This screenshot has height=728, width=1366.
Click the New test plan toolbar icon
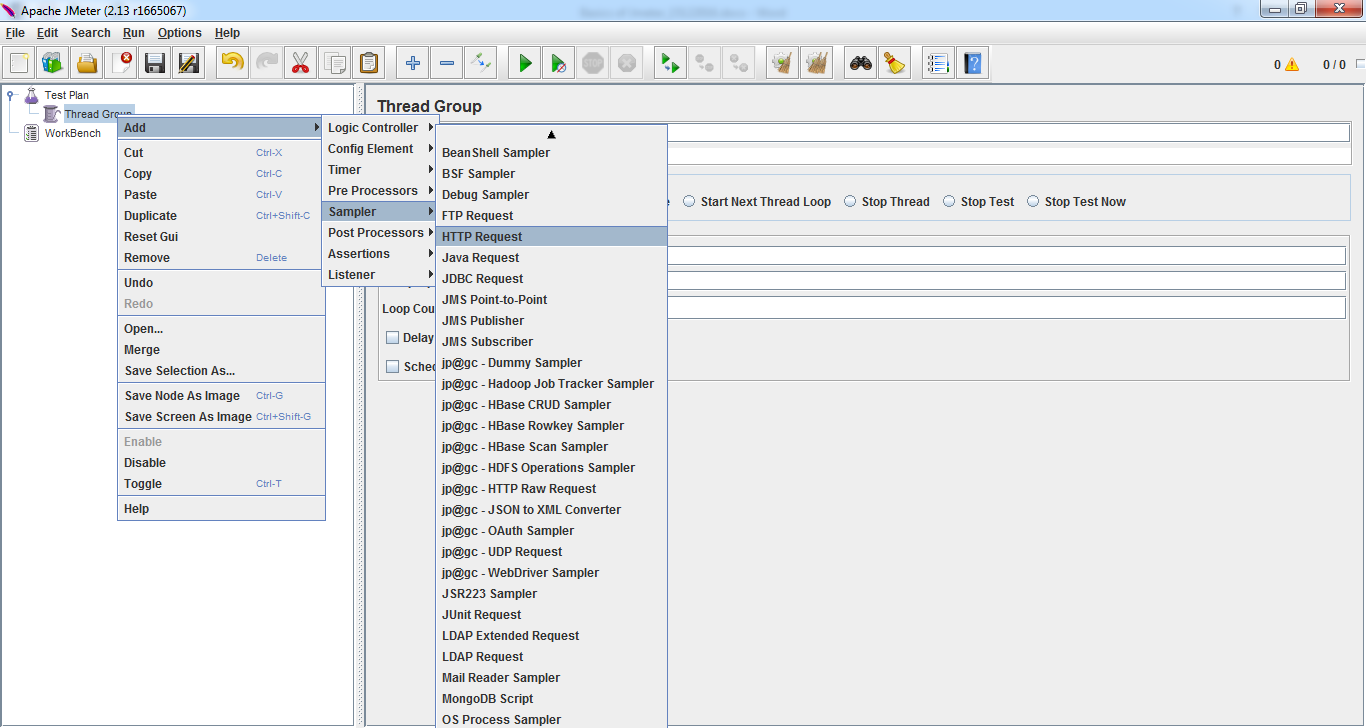[x=19, y=63]
